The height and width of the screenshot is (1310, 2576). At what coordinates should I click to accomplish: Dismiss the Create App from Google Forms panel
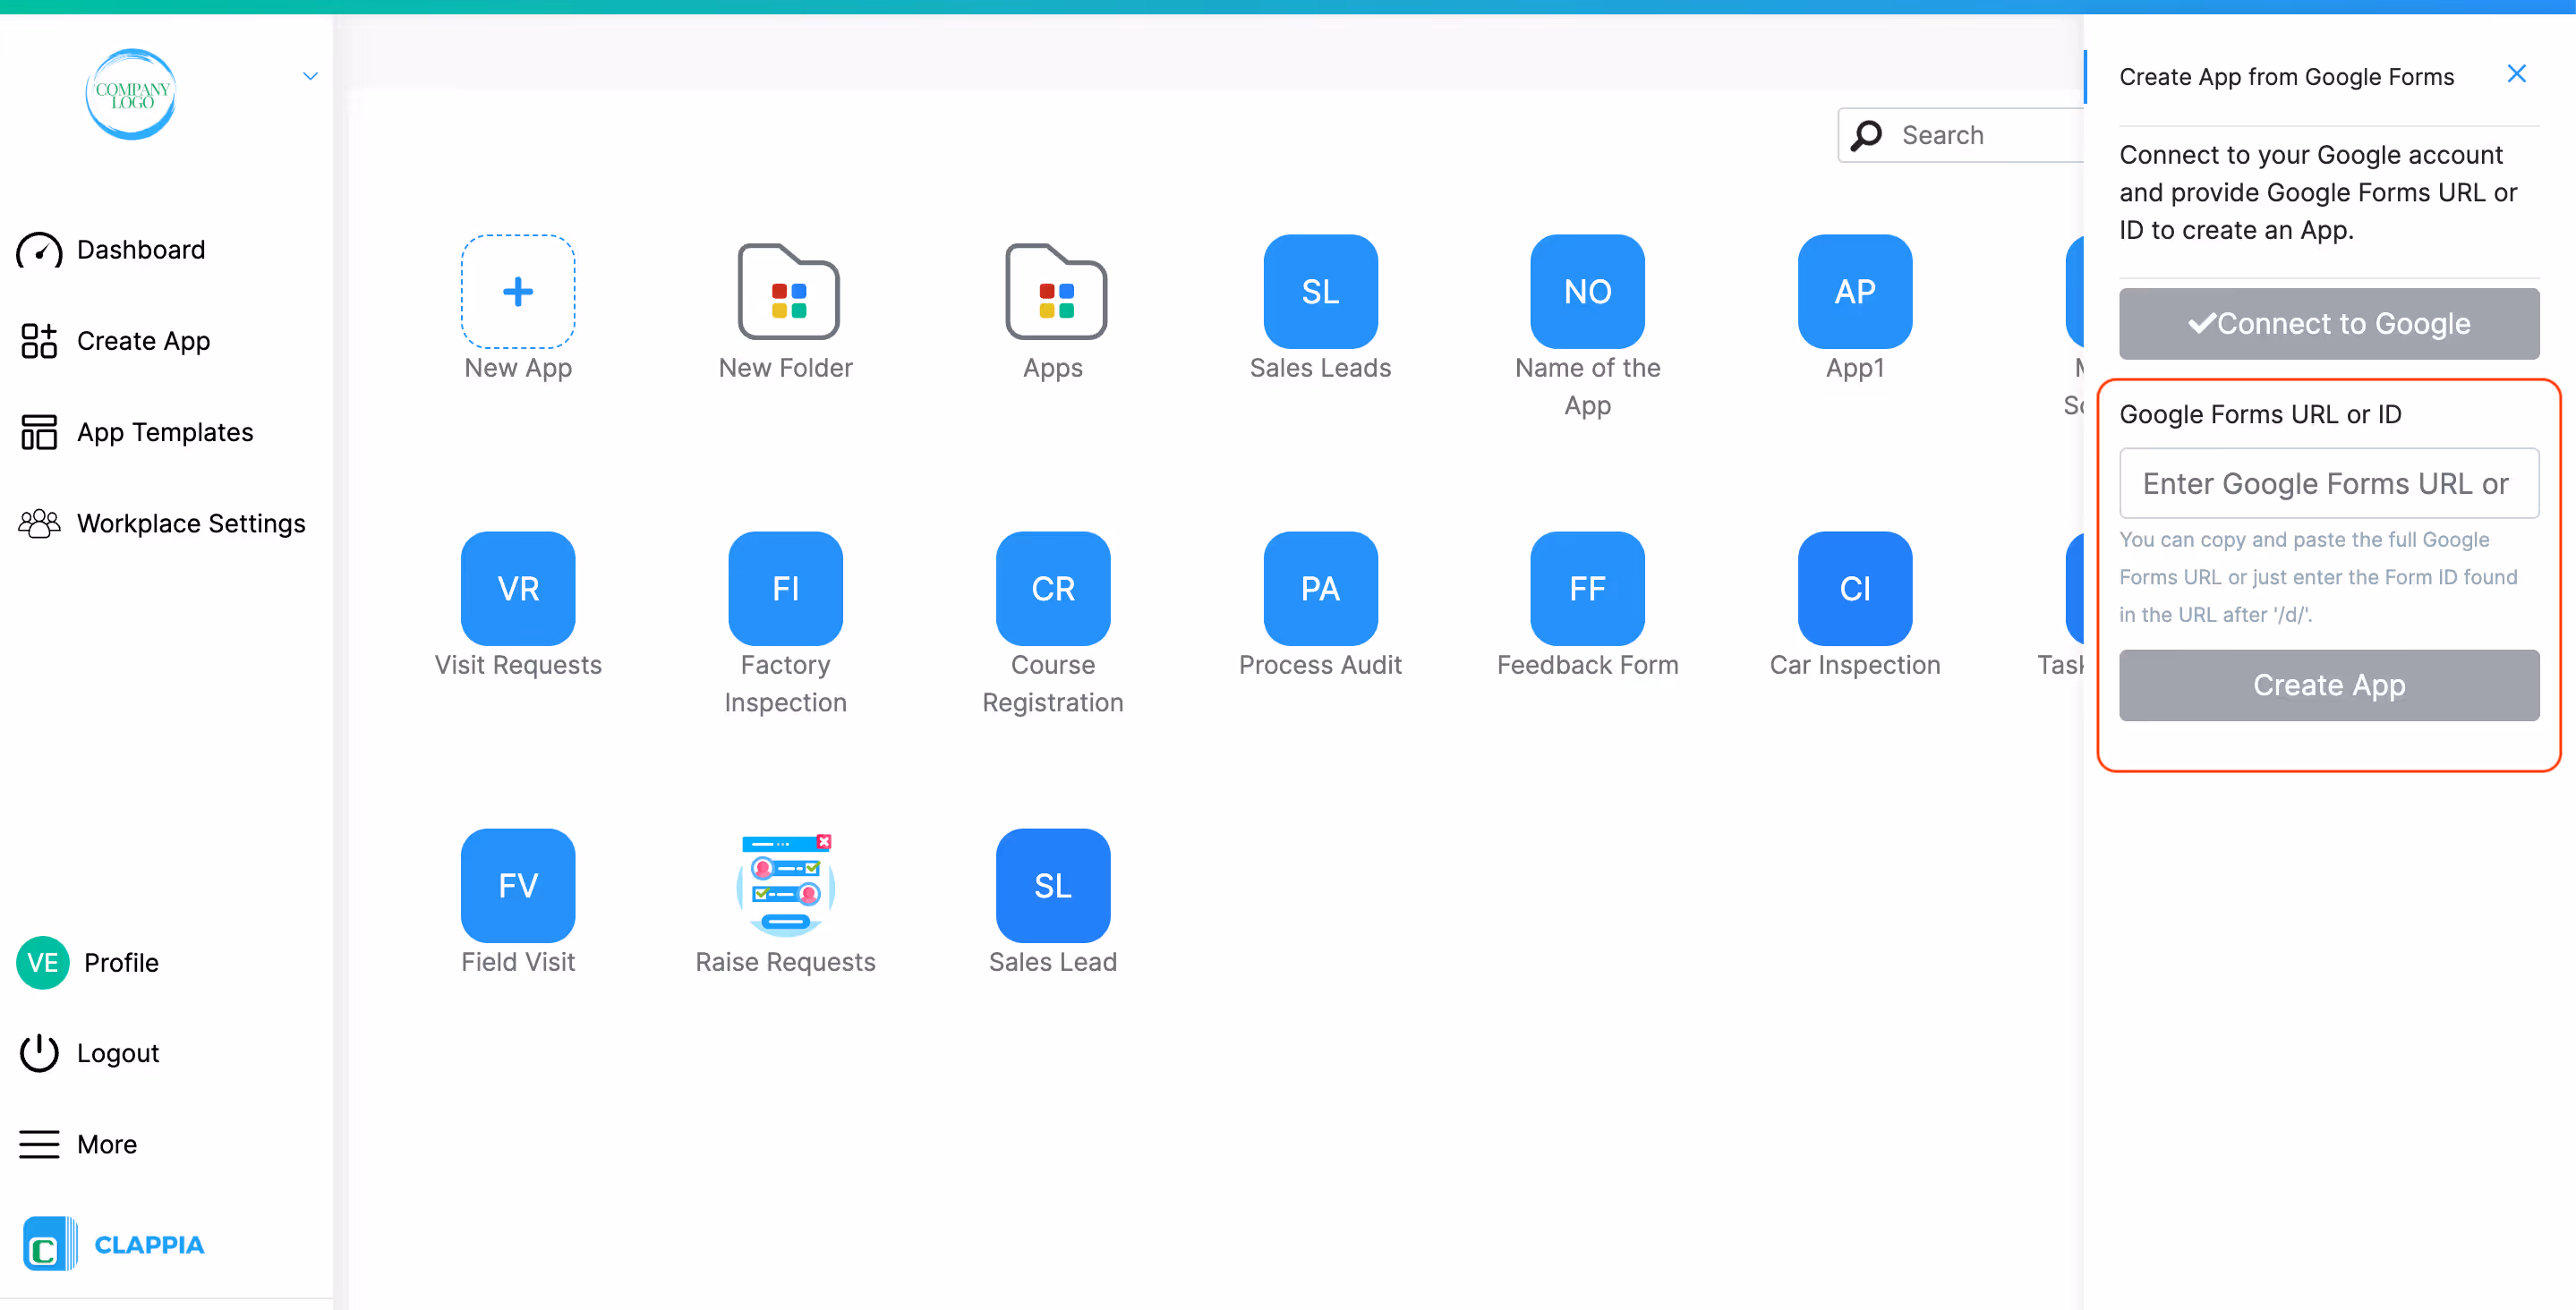[x=2517, y=73]
